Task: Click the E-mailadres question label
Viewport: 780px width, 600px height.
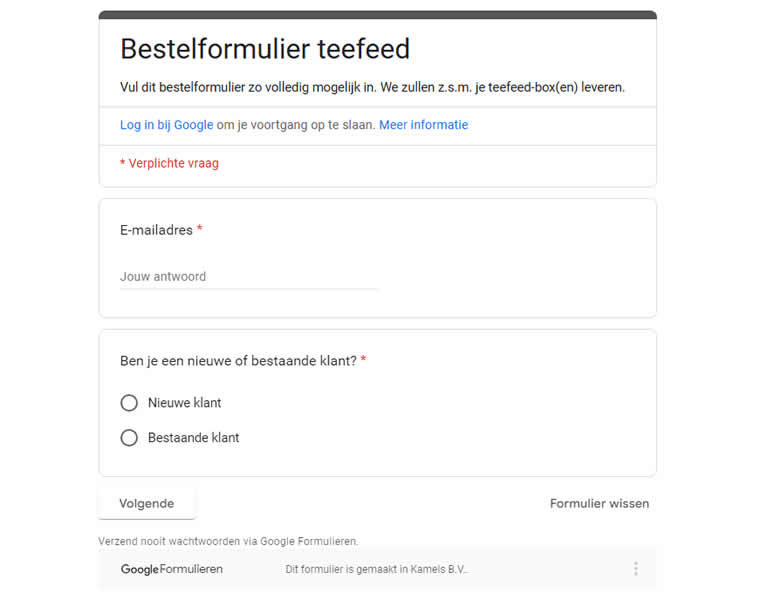Action: tap(156, 230)
